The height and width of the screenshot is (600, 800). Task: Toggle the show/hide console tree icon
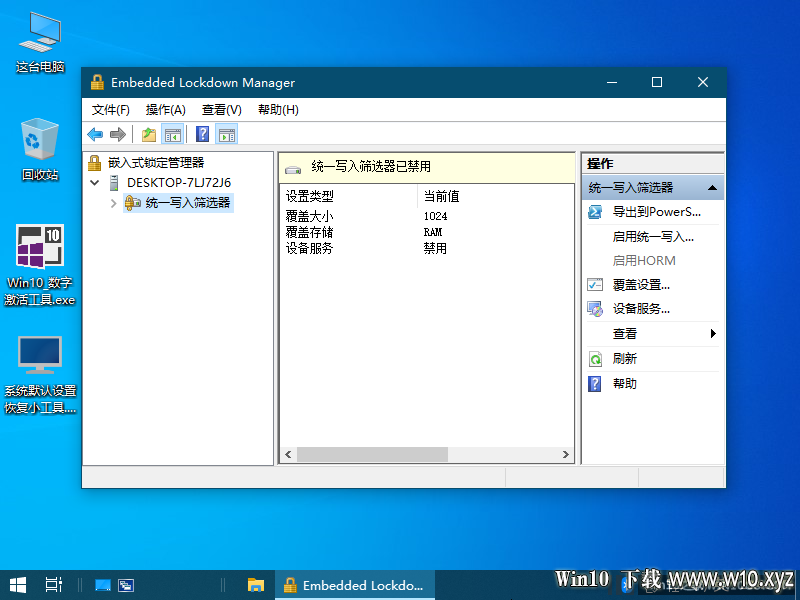172,135
